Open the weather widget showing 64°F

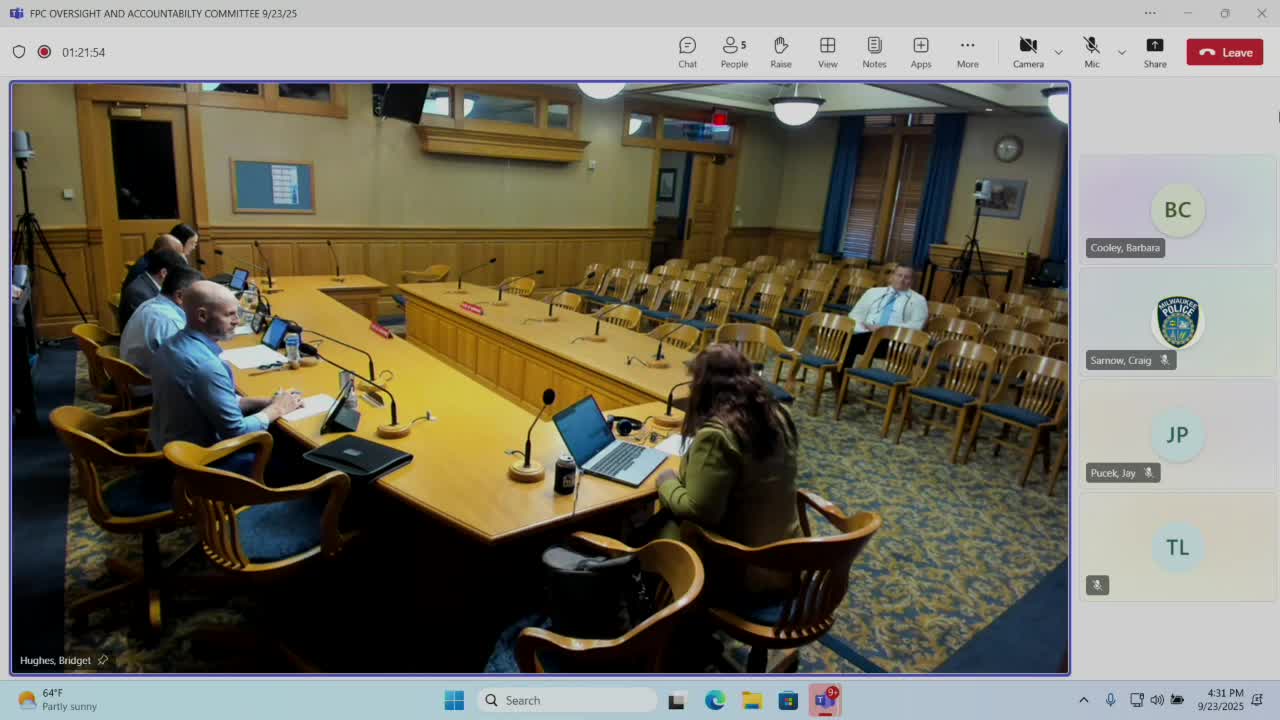(x=58, y=700)
